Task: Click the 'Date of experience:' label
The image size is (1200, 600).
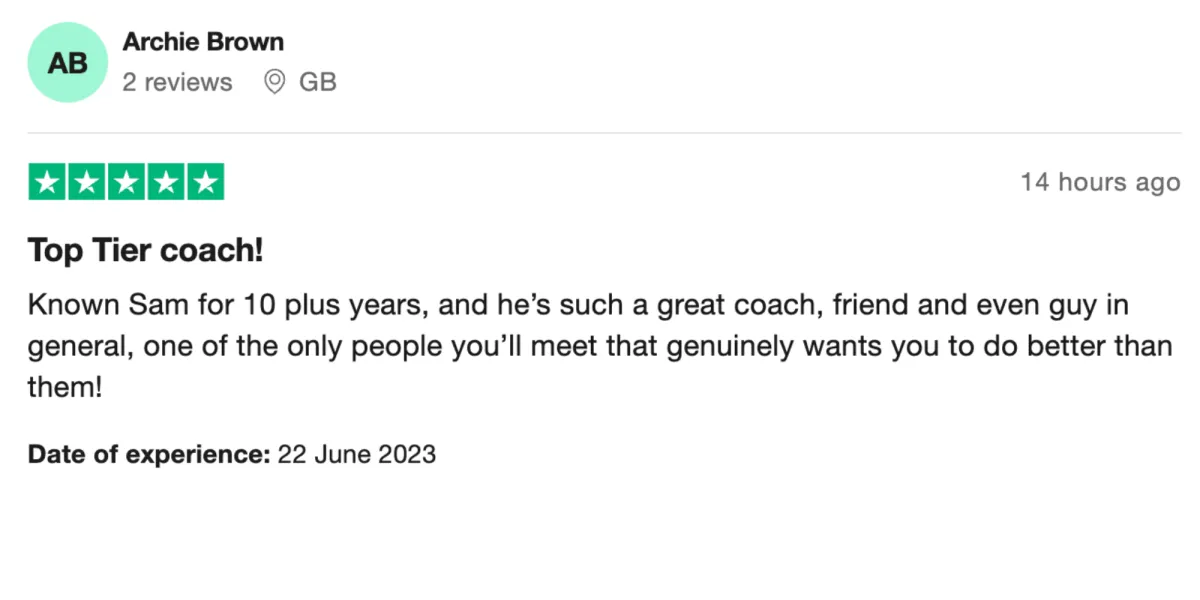Action: tap(149, 455)
